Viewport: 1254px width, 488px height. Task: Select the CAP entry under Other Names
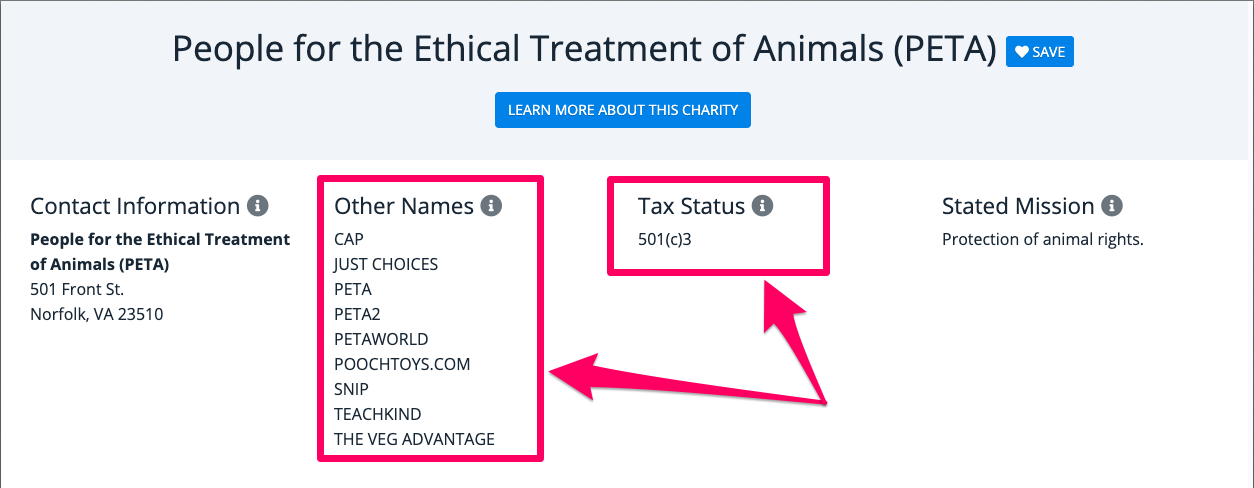(x=349, y=239)
